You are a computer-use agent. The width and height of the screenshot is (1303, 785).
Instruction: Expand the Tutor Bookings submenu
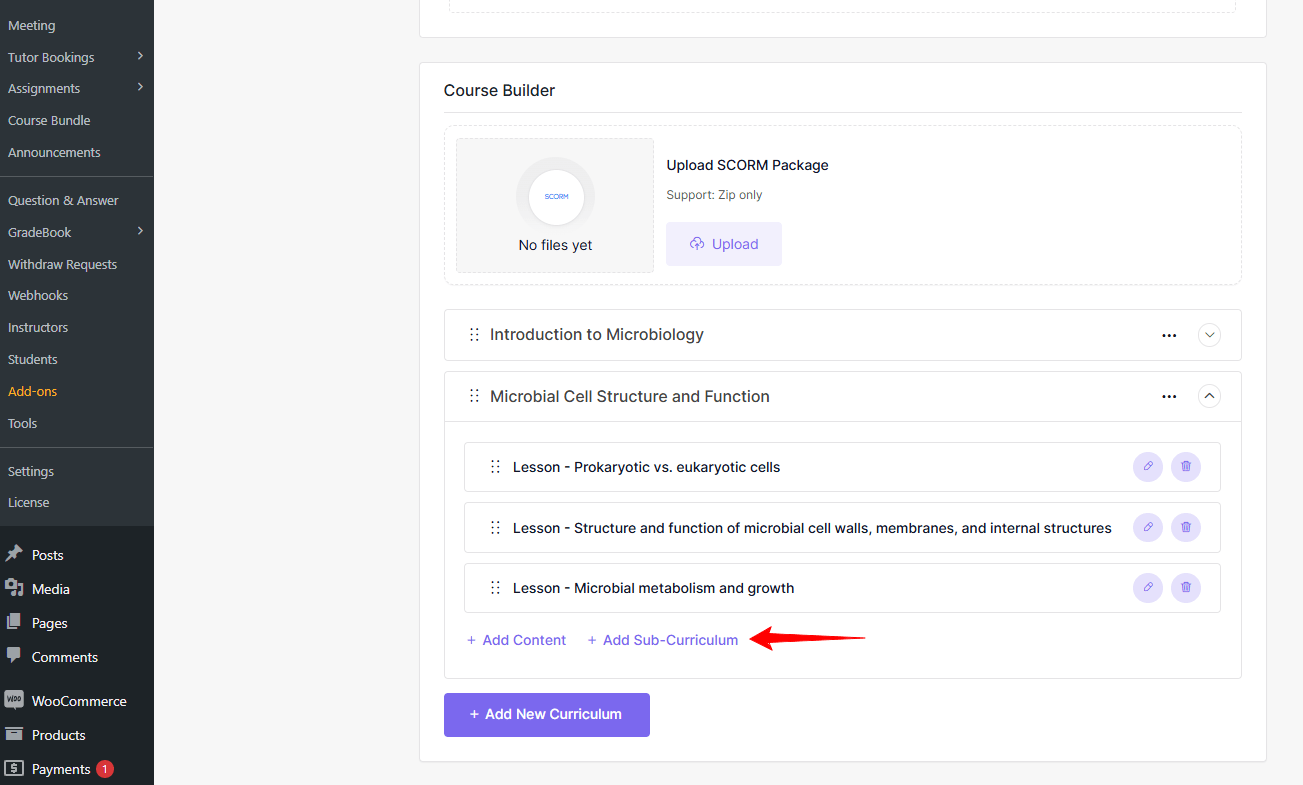pos(140,56)
